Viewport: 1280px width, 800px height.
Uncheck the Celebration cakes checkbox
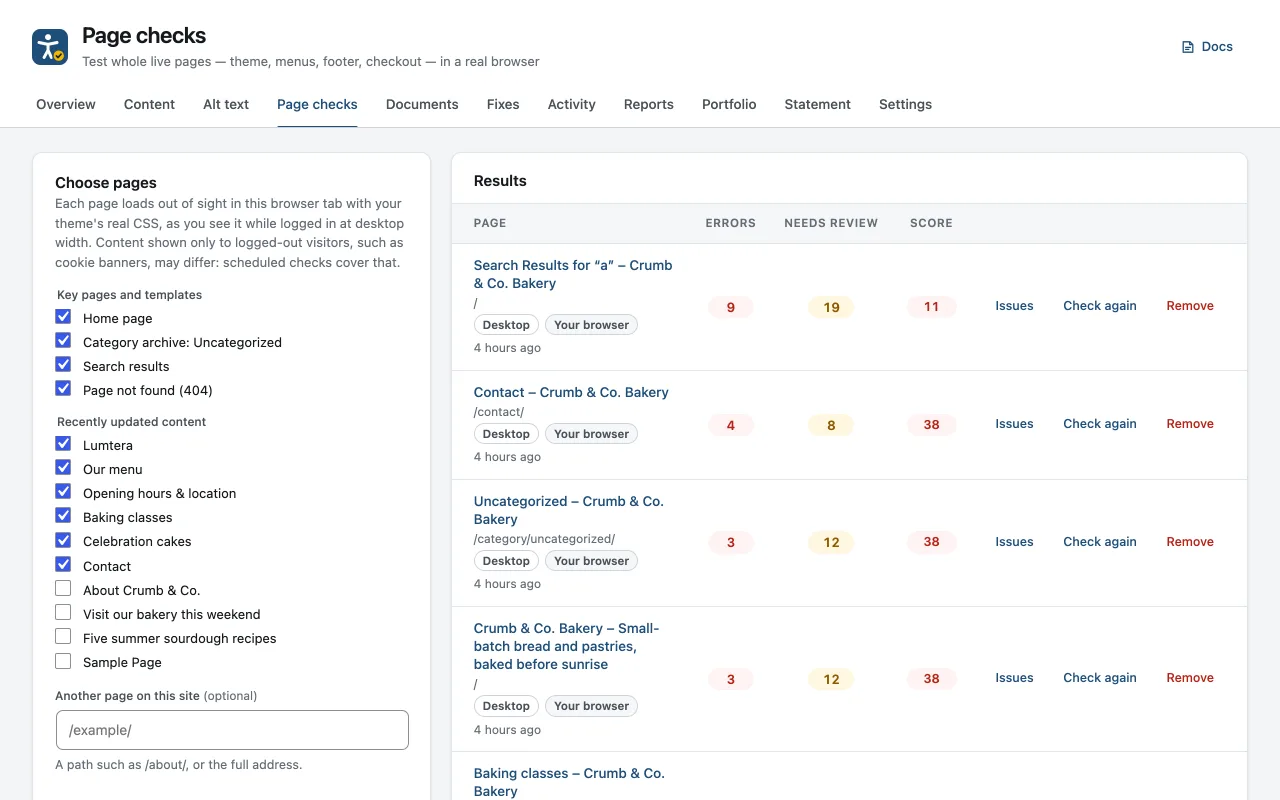tap(63, 540)
